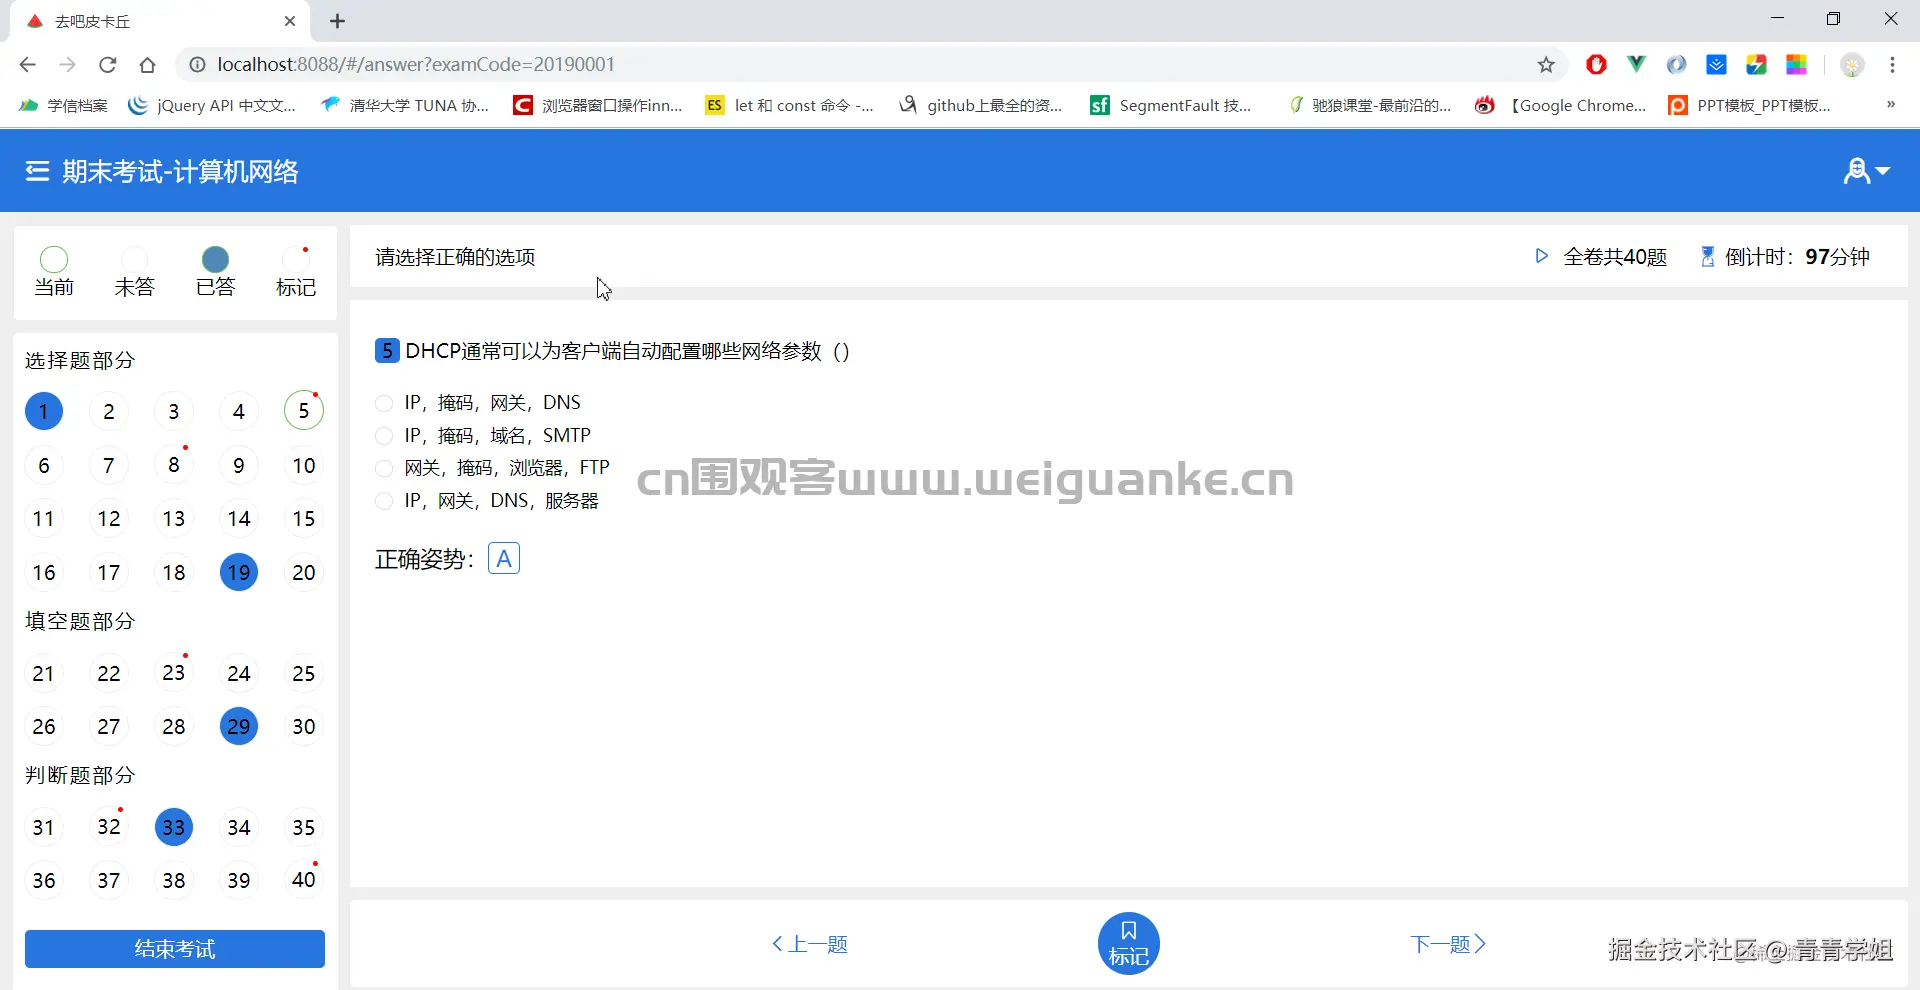Go to previous question 上一题
Screen dimensions: 1920x990
pos(810,944)
